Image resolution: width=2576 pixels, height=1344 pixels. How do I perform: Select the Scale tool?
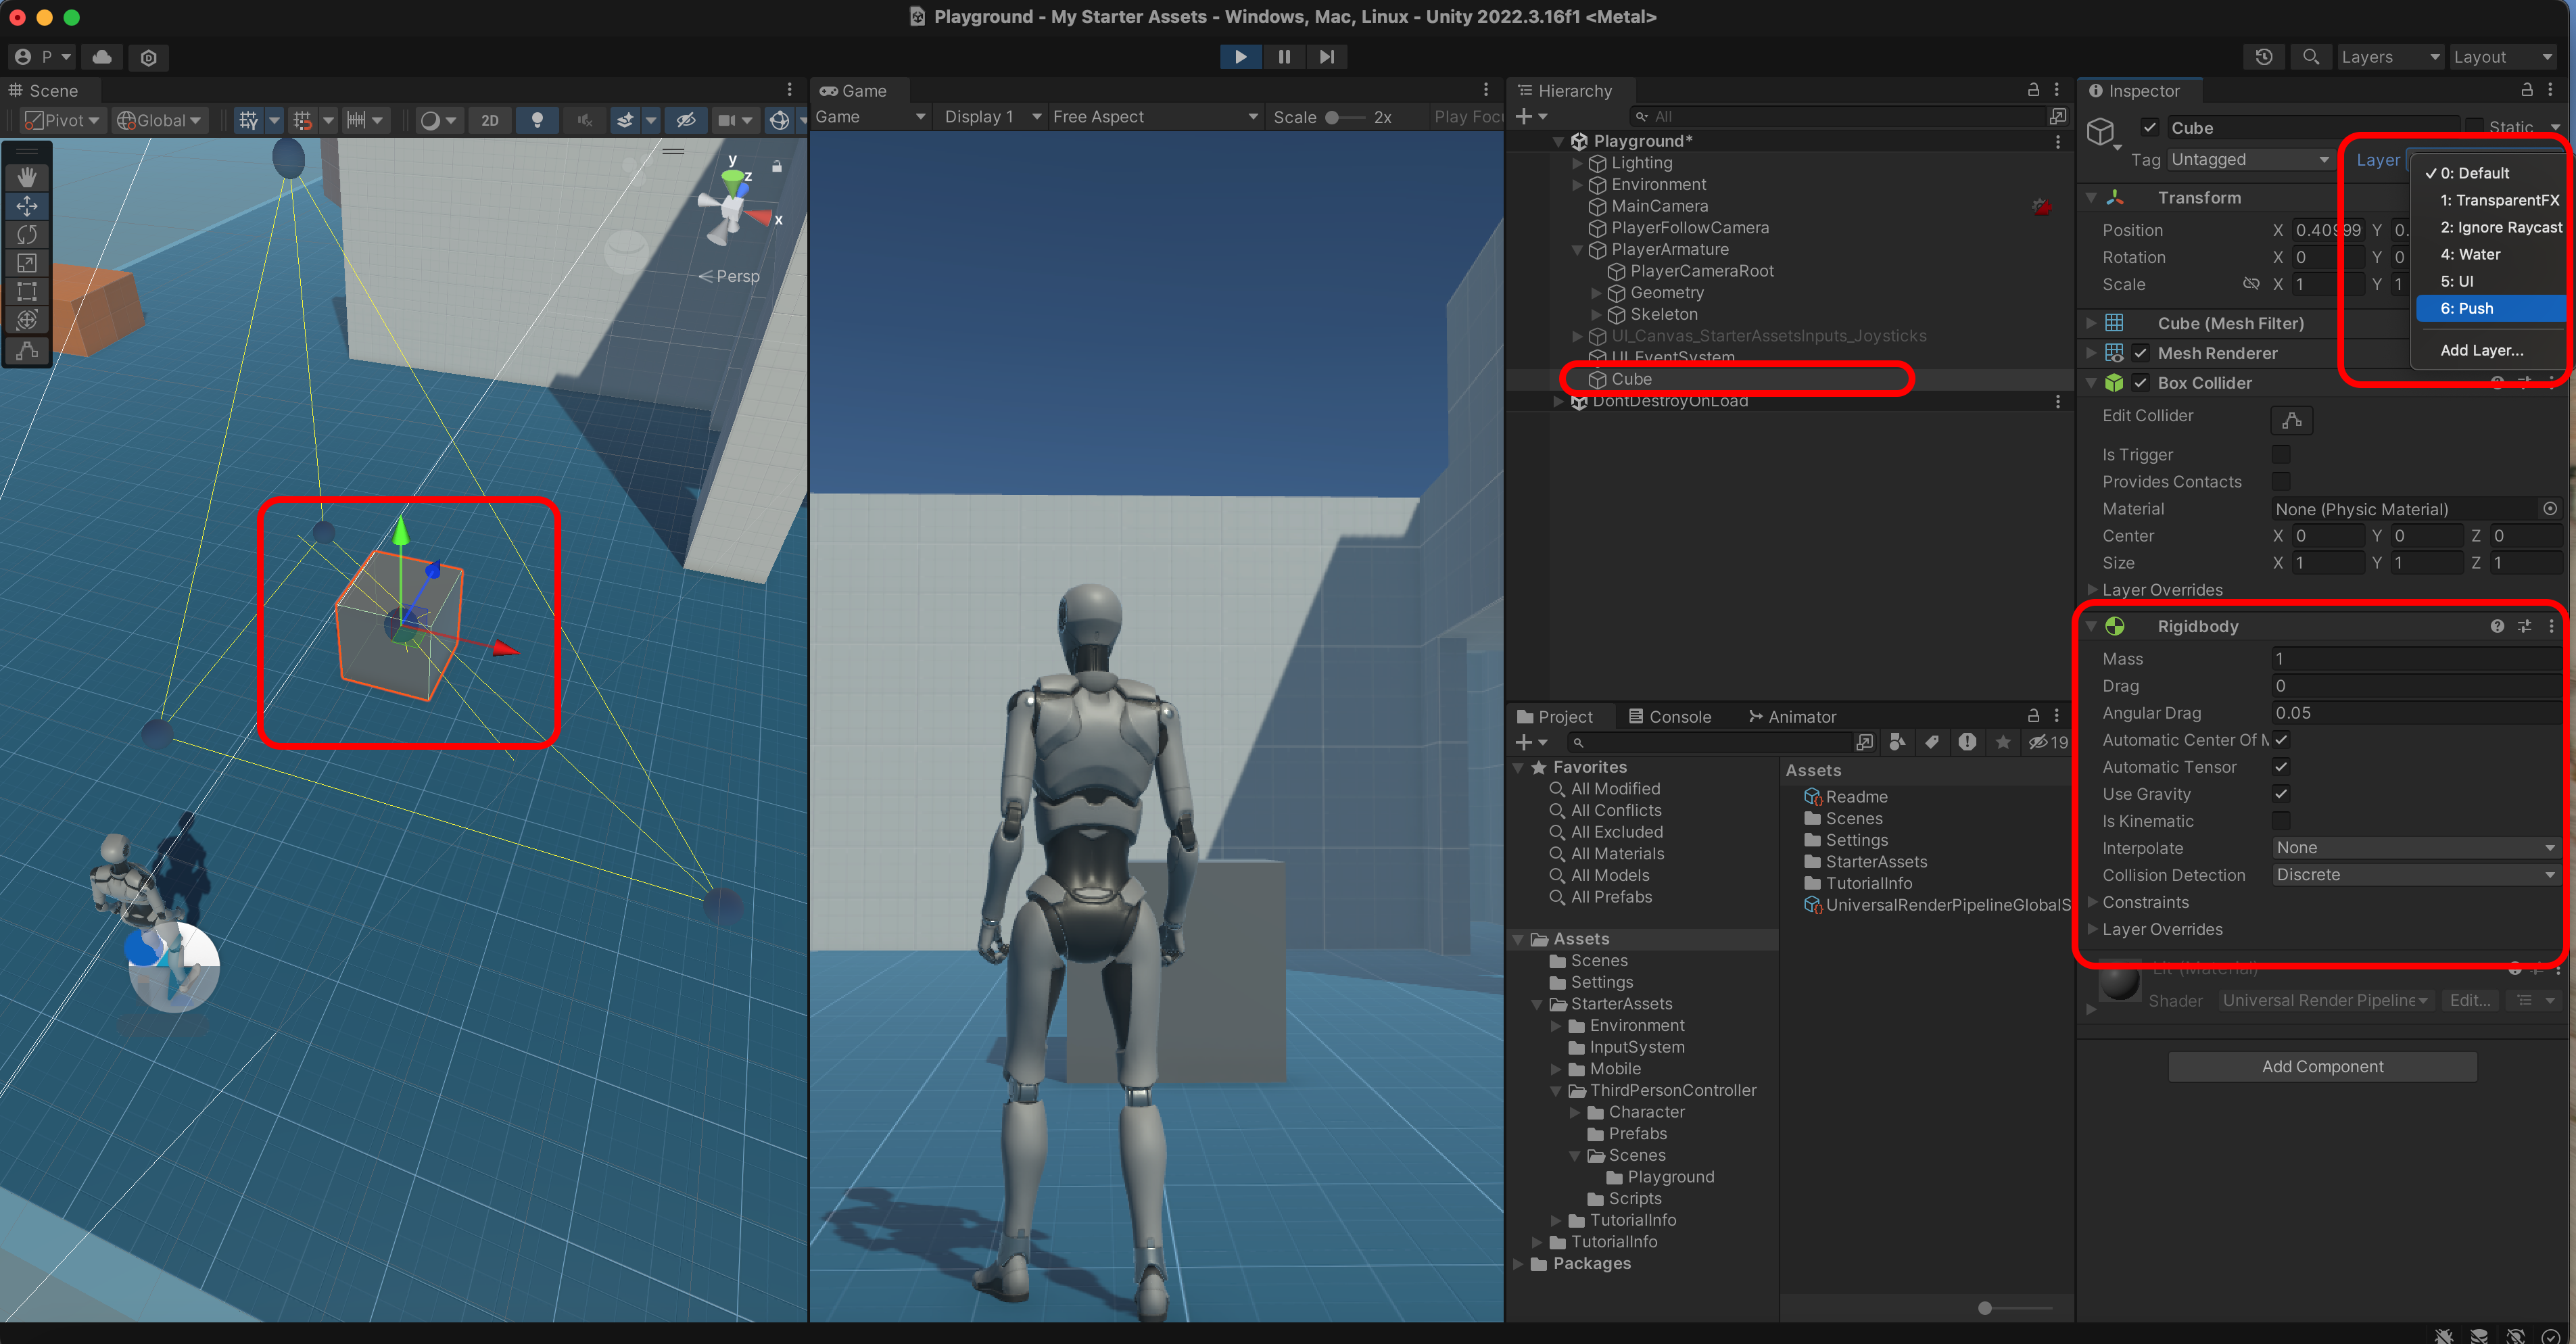click(27, 263)
